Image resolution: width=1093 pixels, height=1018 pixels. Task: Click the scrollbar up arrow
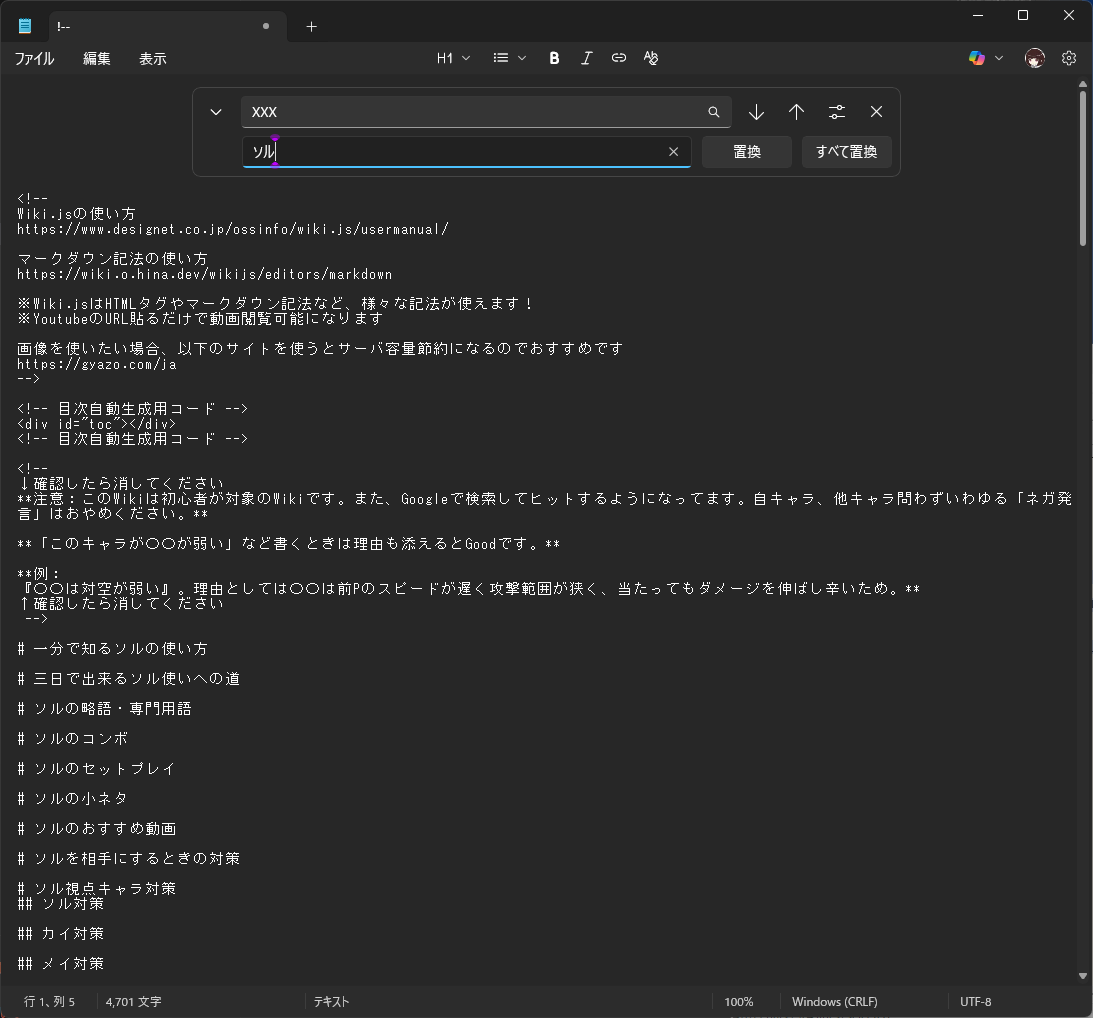pos(1083,84)
